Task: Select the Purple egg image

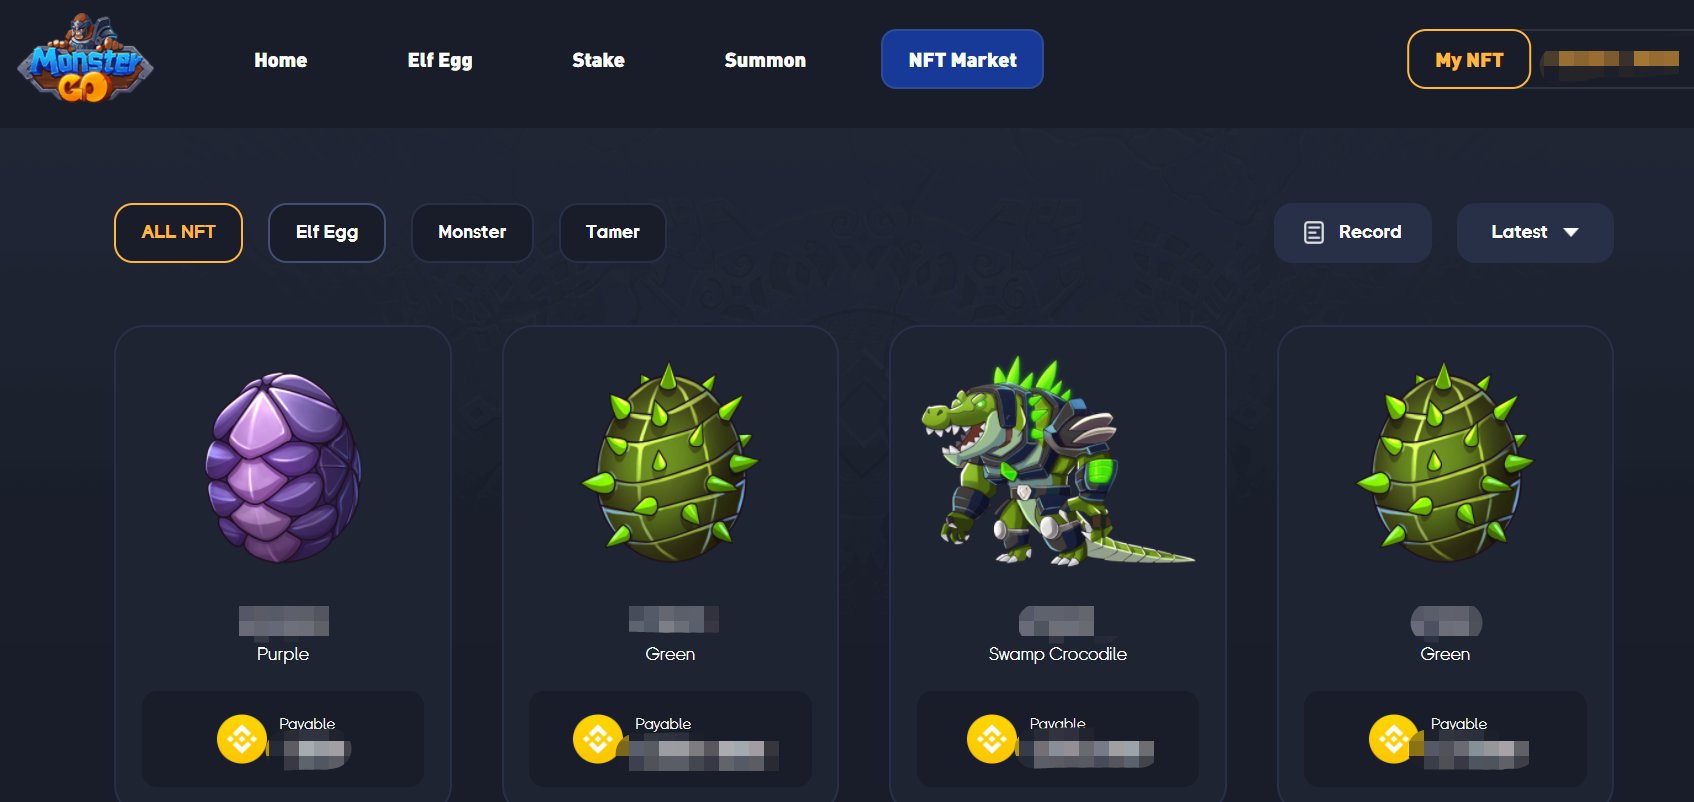Action: pyautogui.click(x=283, y=467)
